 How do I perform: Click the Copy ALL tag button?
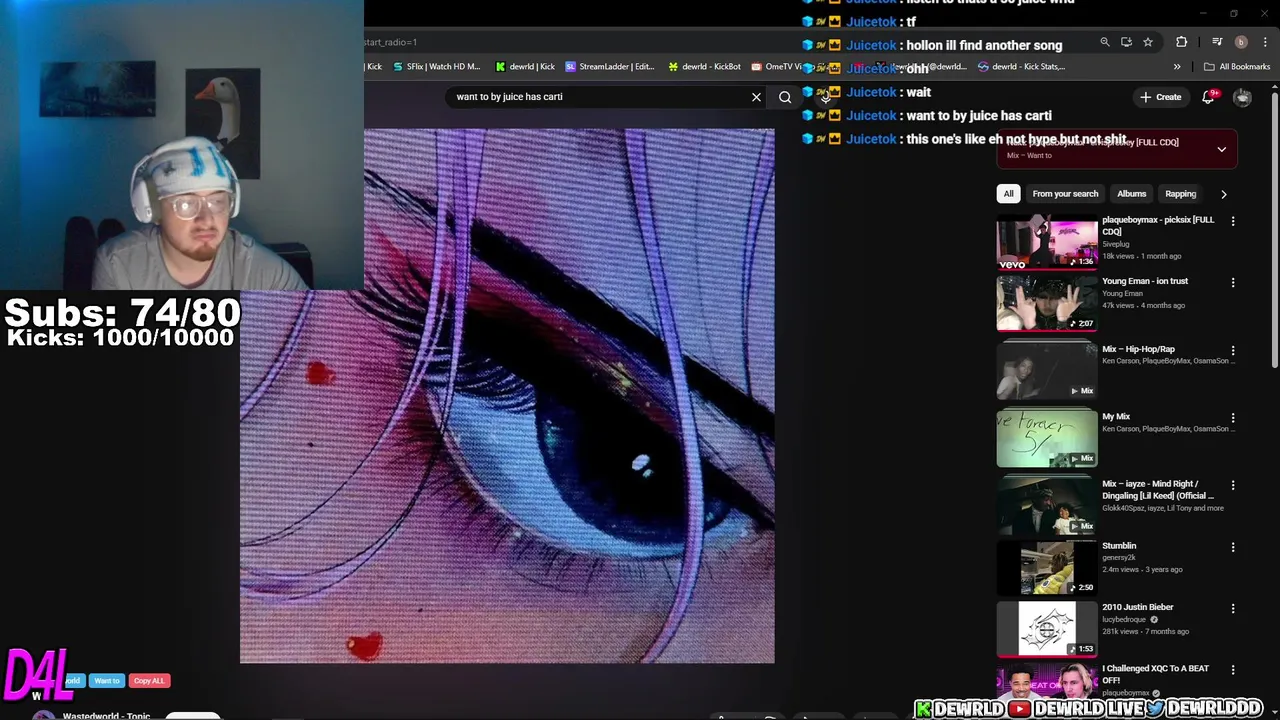pyautogui.click(x=149, y=681)
